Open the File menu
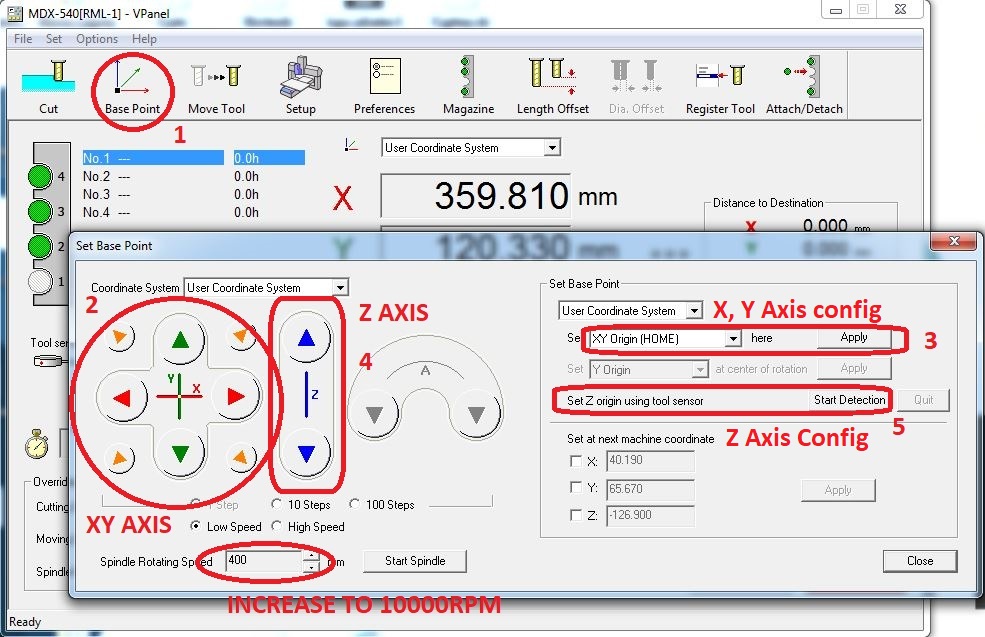This screenshot has width=985, height=637. tap(23, 38)
